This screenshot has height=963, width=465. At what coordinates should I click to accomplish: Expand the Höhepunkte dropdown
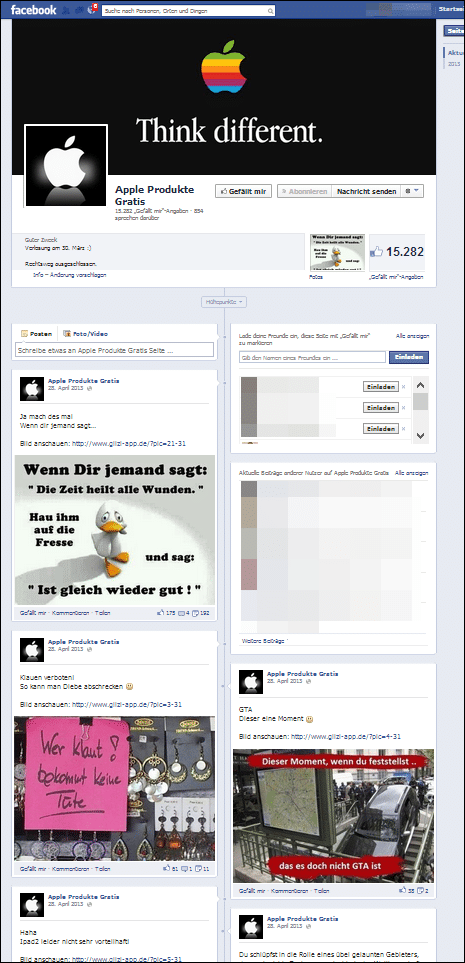tap(225, 302)
